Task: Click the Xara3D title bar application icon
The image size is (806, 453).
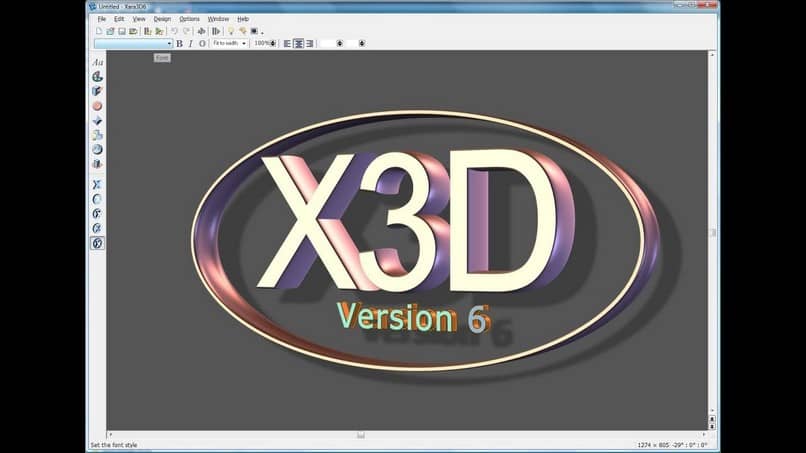Action: [93, 7]
